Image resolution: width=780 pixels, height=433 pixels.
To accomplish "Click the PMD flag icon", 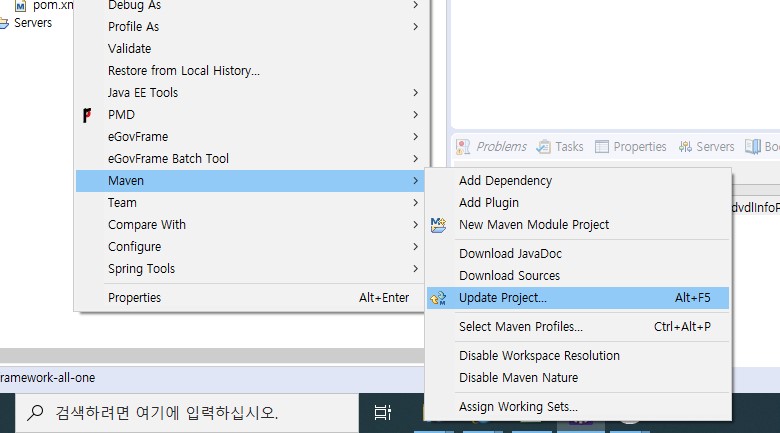I will click(x=87, y=115).
